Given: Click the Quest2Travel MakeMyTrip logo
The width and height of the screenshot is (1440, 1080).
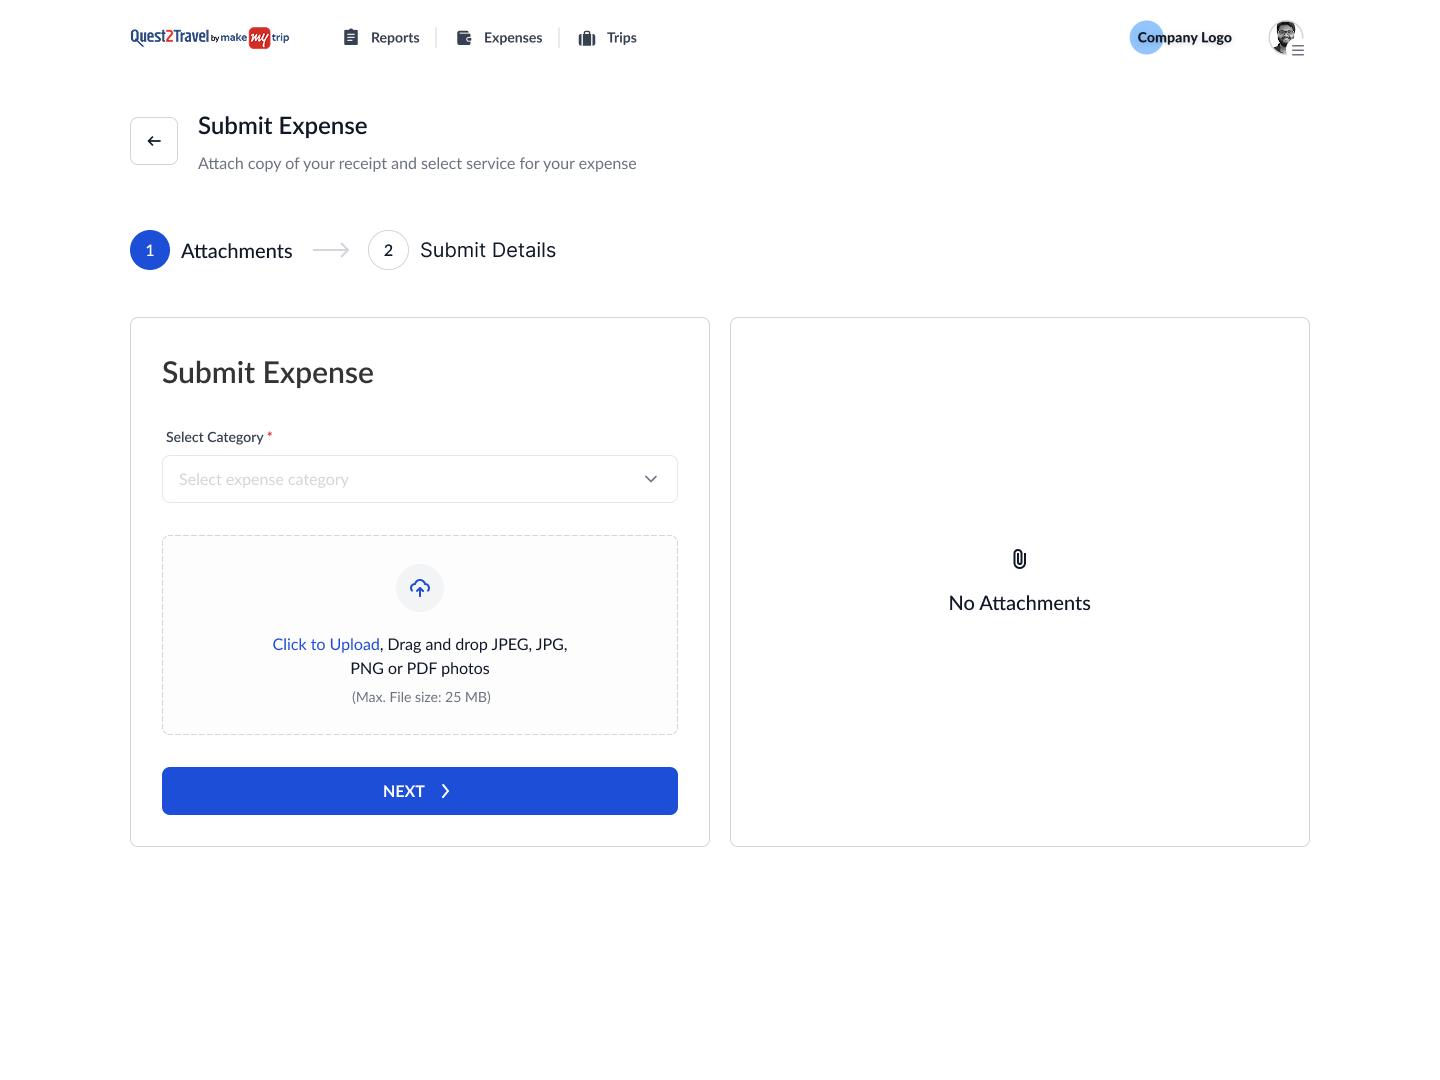Looking at the screenshot, I should (210, 38).
